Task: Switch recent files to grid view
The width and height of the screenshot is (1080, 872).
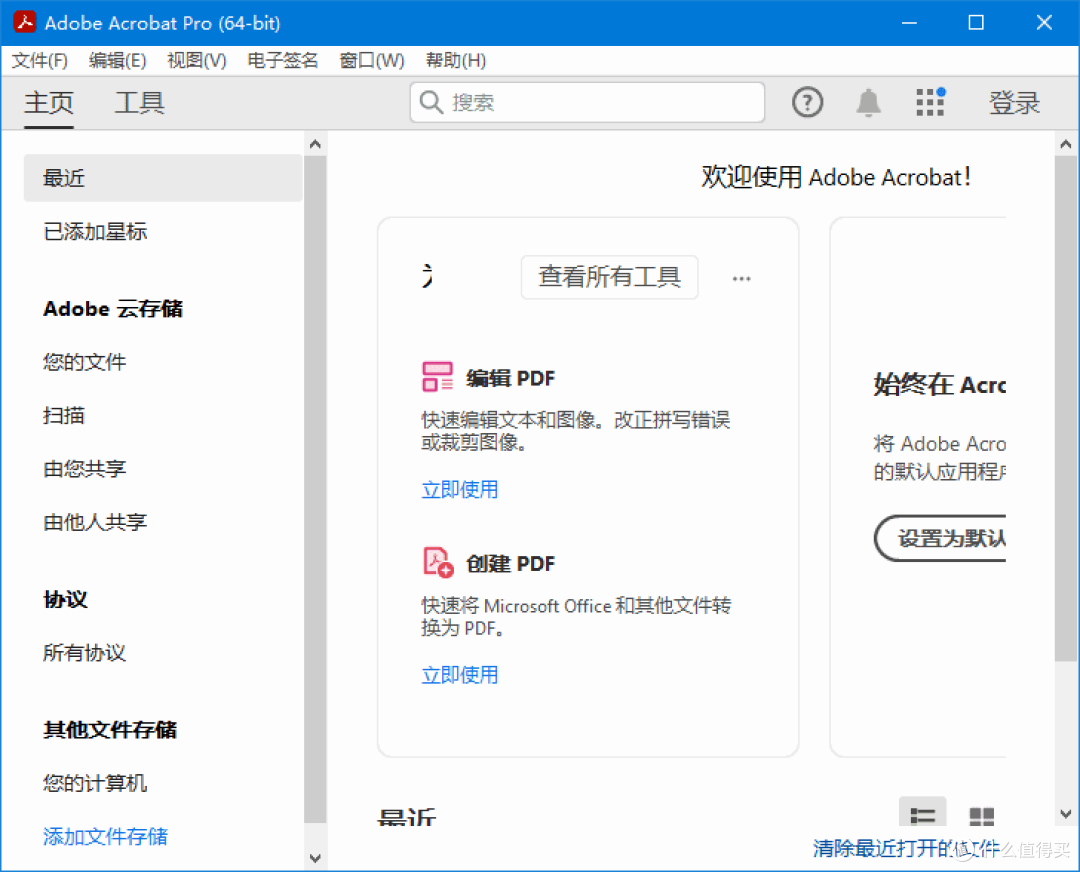Action: point(981,817)
